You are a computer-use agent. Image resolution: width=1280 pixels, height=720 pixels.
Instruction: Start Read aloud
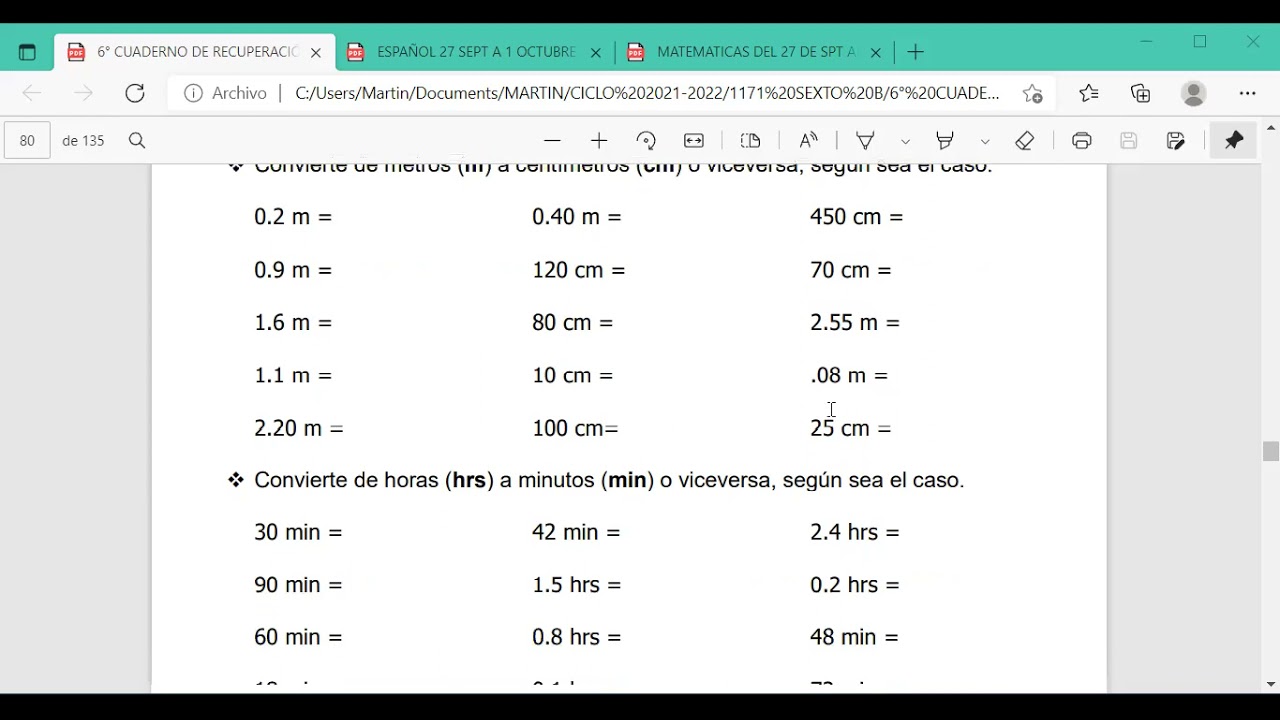(x=808, y=141)
